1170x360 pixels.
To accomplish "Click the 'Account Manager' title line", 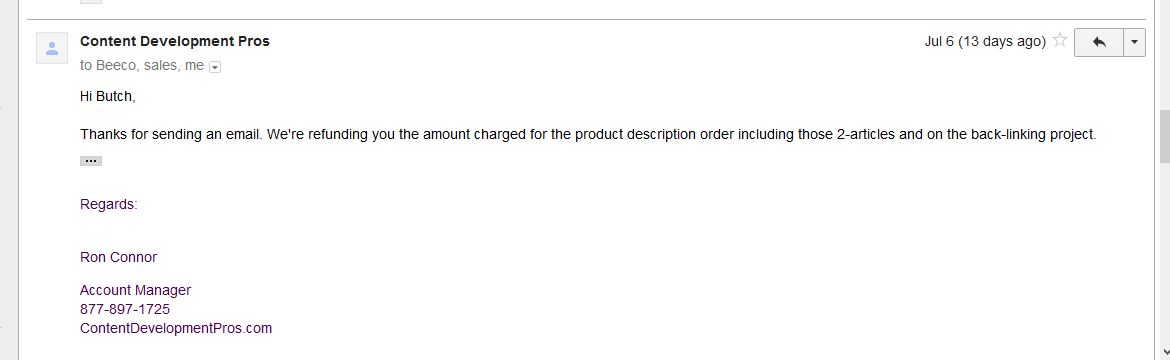I will [x=136, y=291].
